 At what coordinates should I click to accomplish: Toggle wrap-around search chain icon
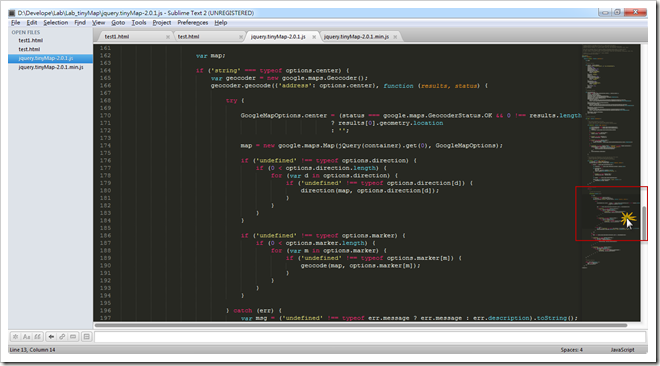[x=62, y=337]
